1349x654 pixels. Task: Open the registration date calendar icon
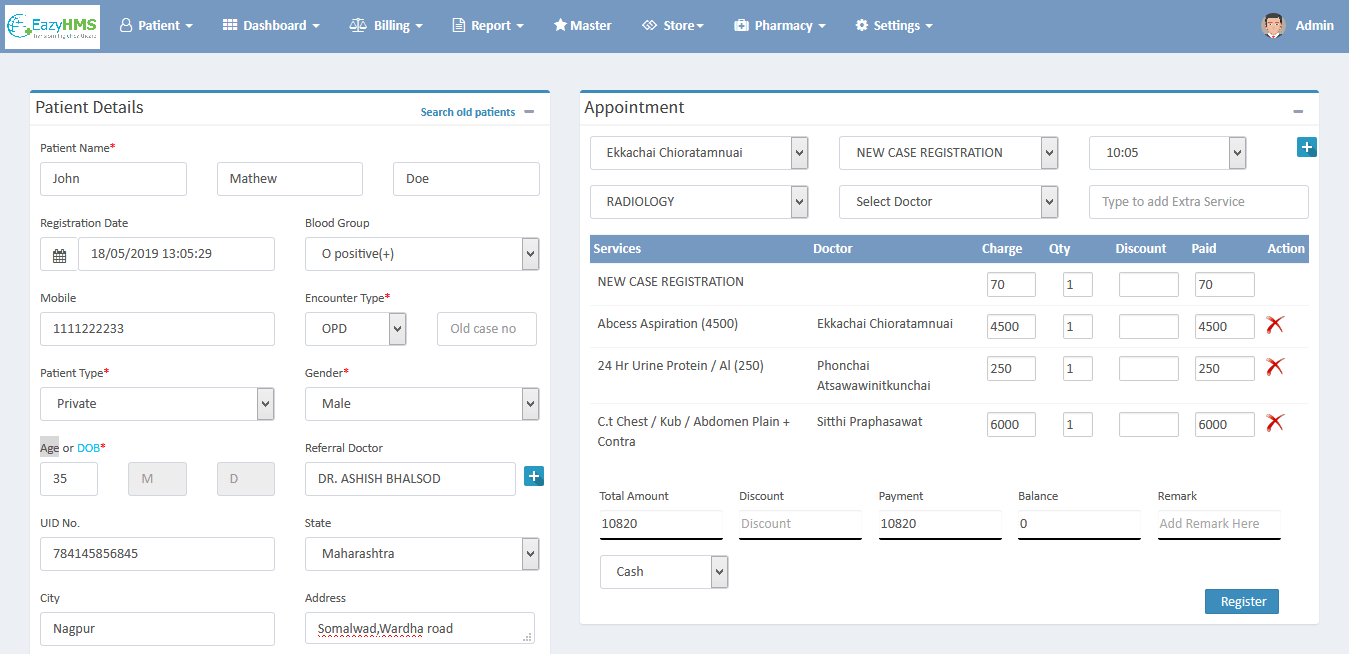(59, 255)
